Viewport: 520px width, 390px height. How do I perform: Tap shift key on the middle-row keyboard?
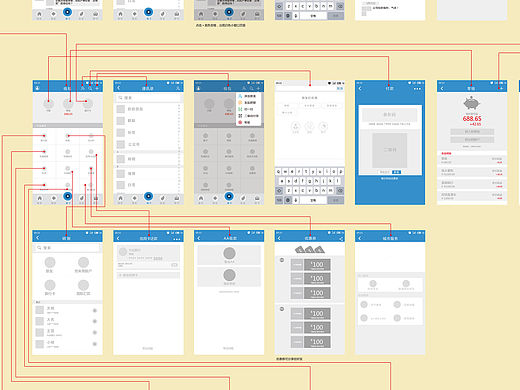tap(279, 191)
